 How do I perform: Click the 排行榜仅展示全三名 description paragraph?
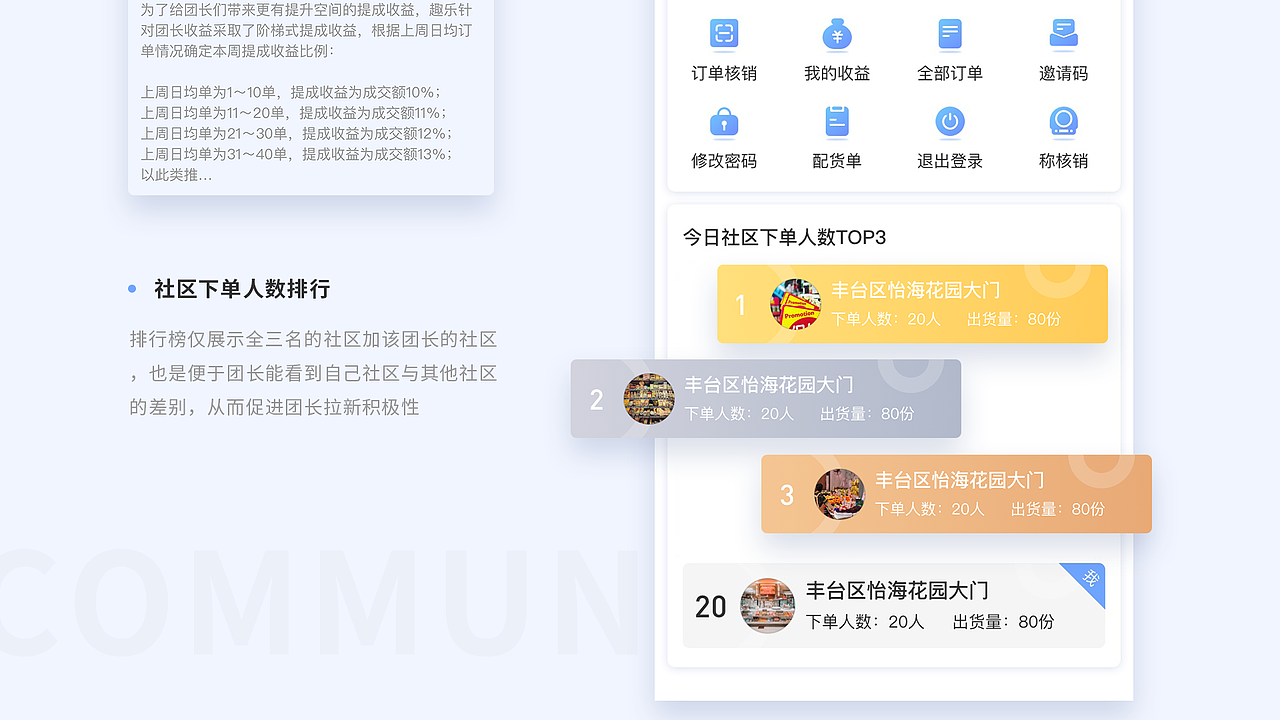pyautogui.click(x=314, y=373)
